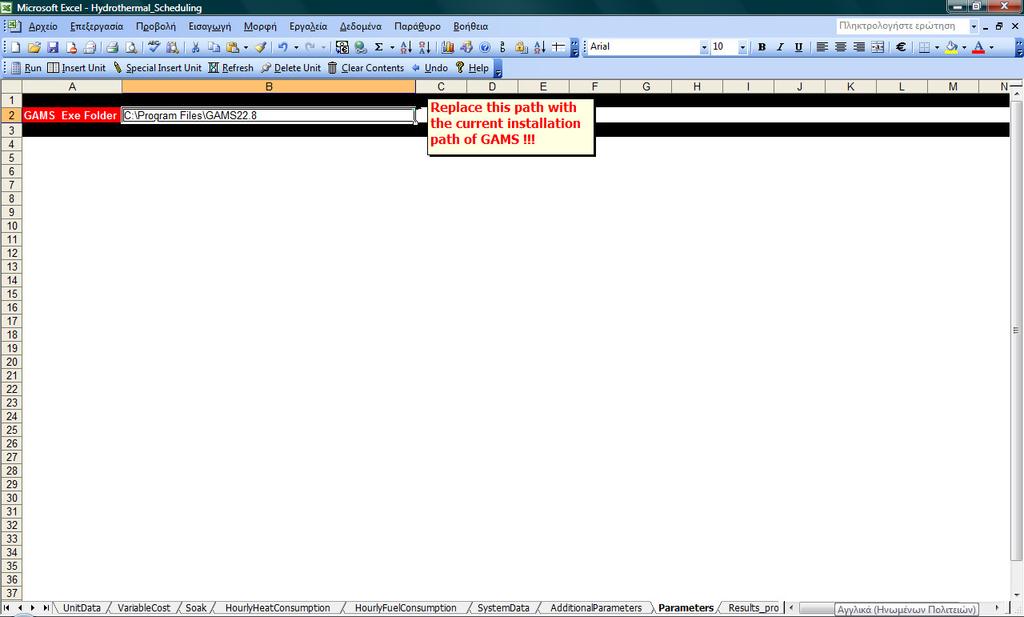Copy the selected cells
The height and width of the screenshot is (617, 1024).
tap(213, 47)
